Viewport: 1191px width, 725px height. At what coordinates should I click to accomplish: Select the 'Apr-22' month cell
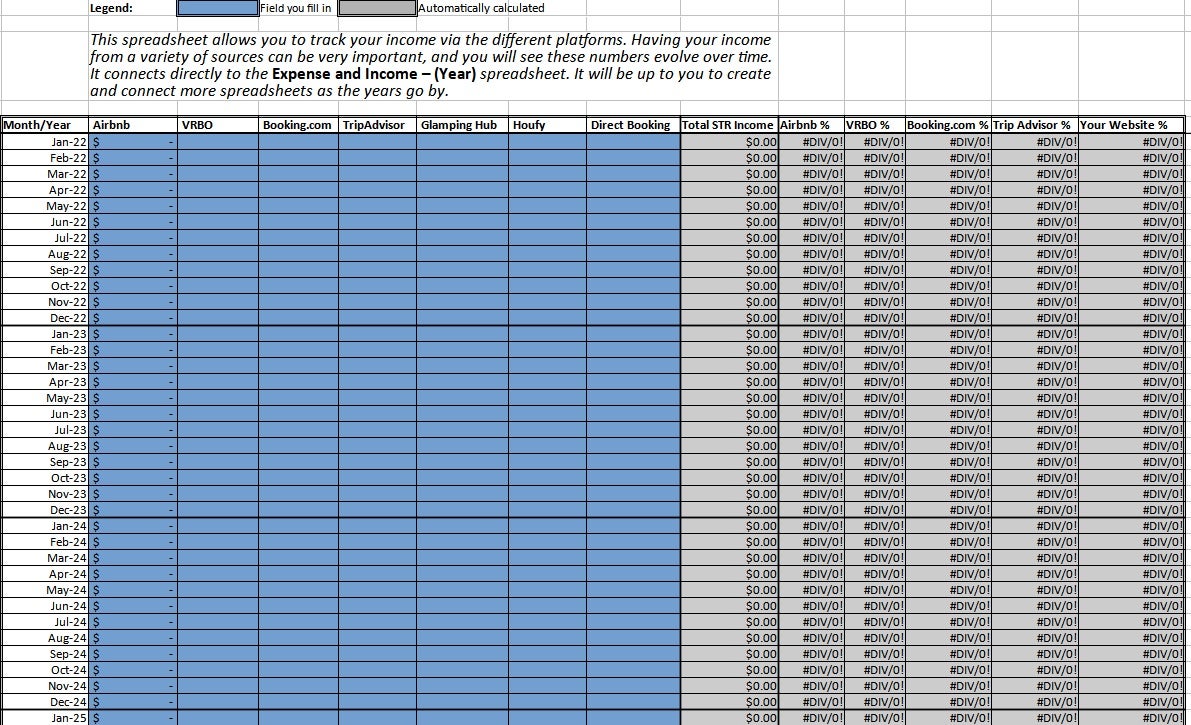pos(45,190)
